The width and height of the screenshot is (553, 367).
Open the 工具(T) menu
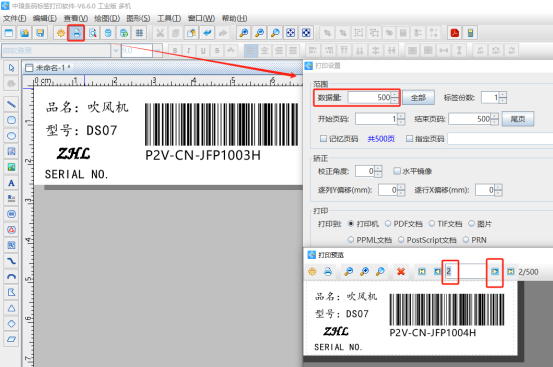(169, 18)
